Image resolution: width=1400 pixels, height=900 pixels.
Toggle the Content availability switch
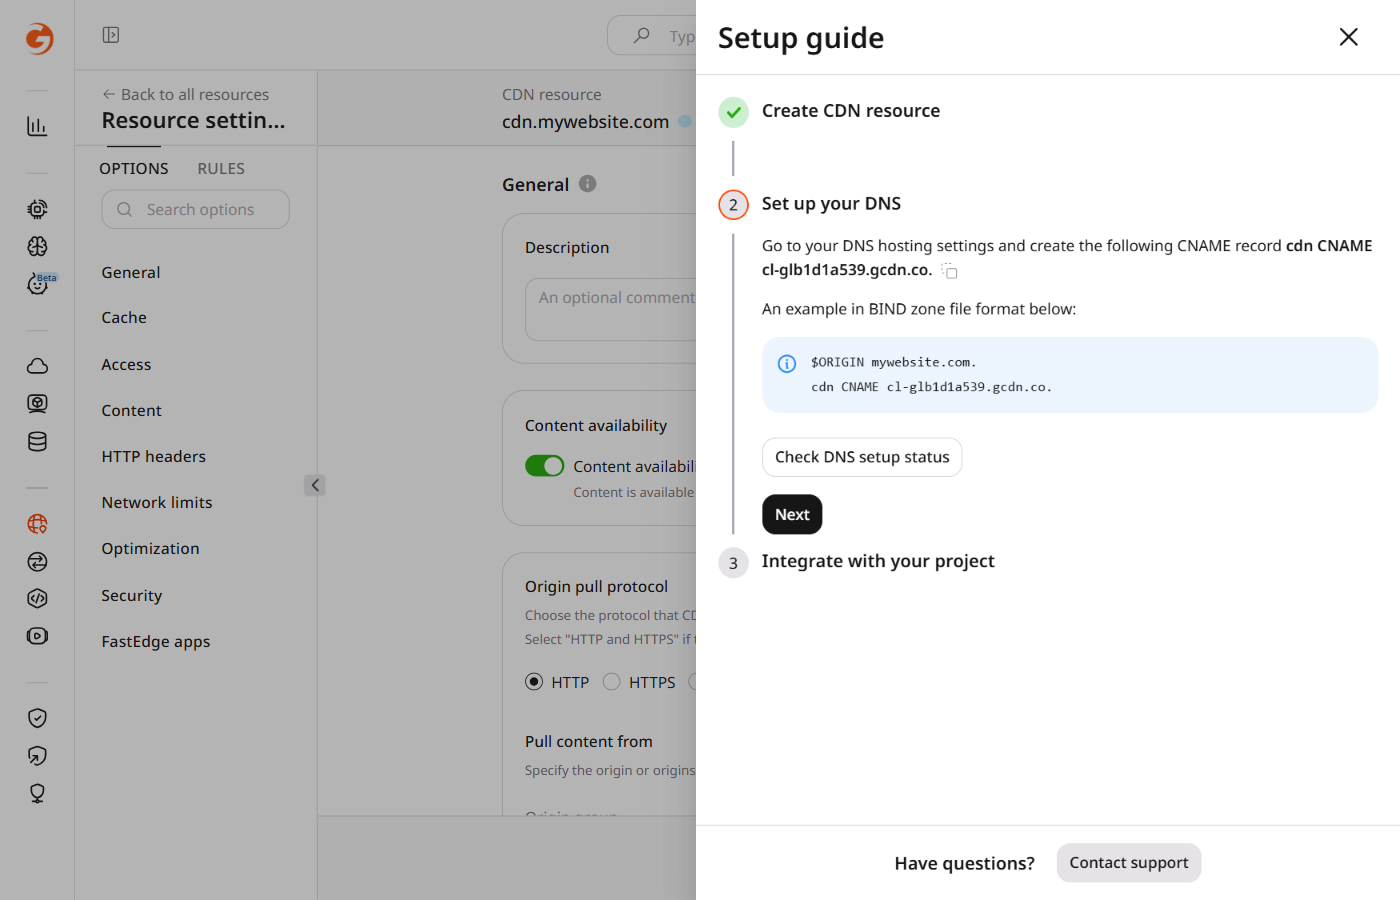click(x=545, y=466)
